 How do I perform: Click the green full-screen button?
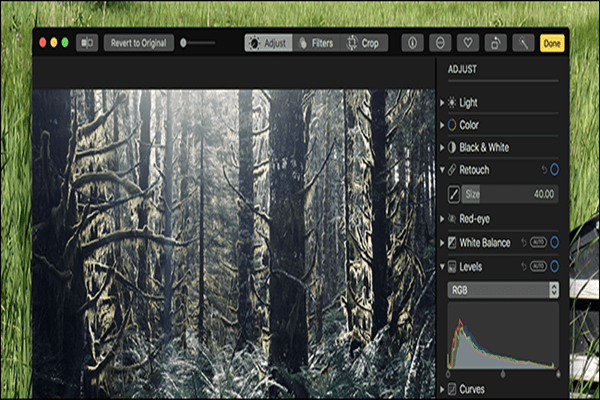[x=65, y=42]
